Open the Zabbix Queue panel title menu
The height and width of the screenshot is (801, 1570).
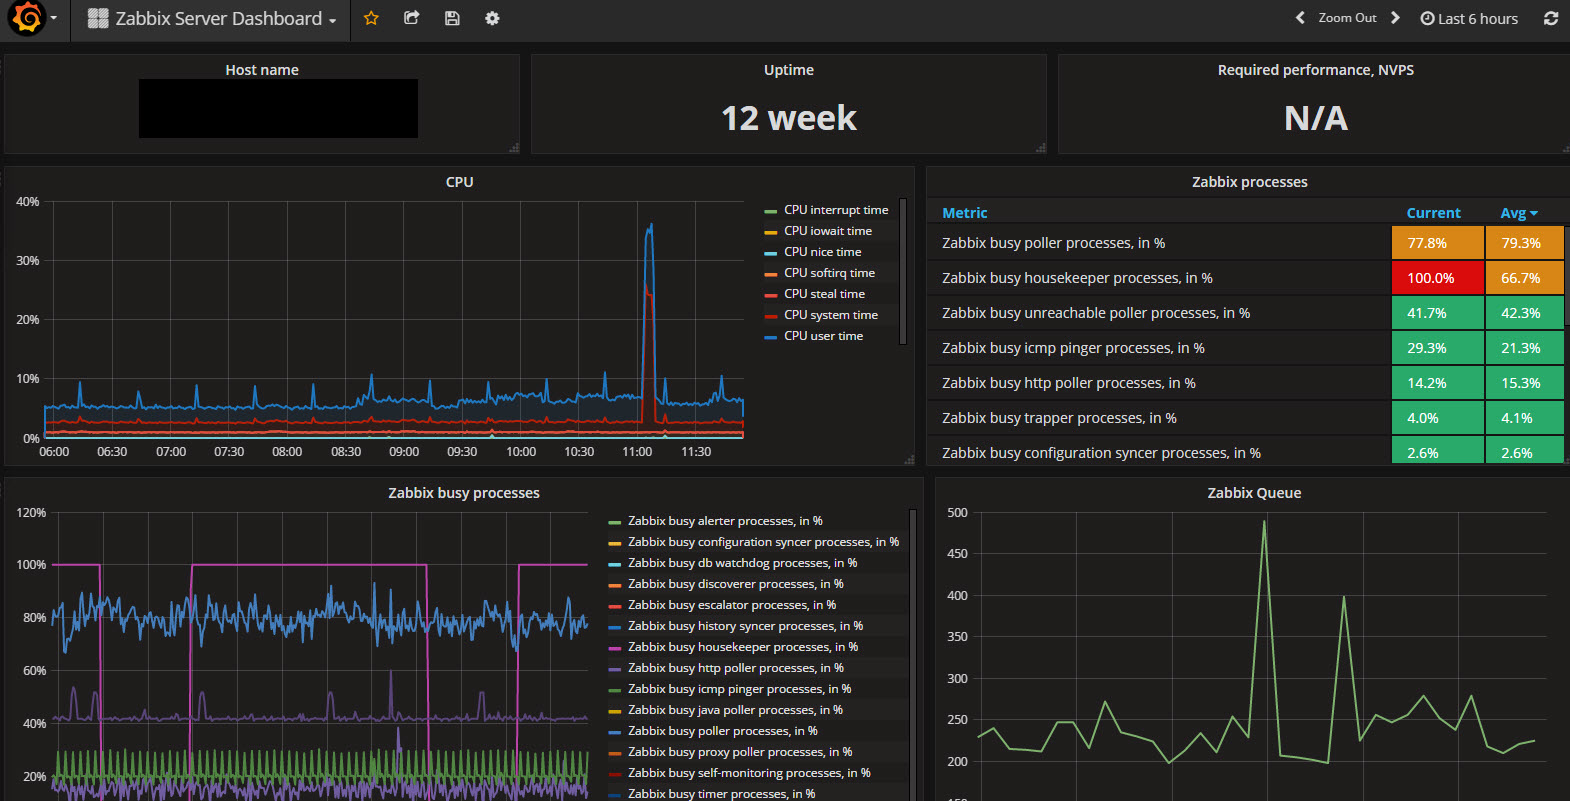tap(1254, 493)
